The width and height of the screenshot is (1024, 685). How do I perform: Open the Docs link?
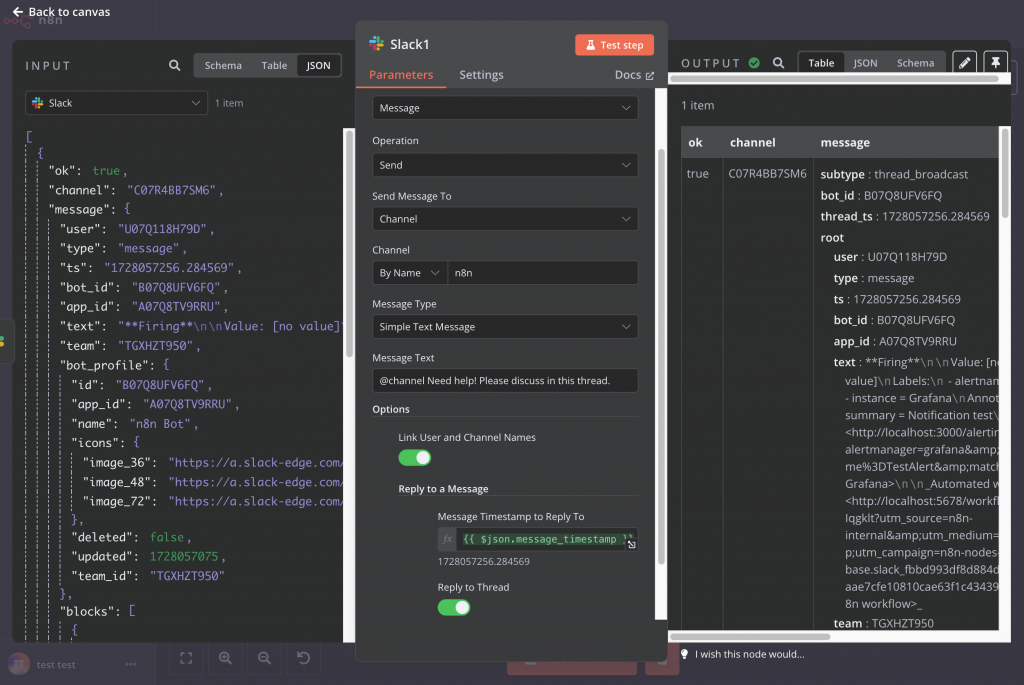[x=634, y=74]
